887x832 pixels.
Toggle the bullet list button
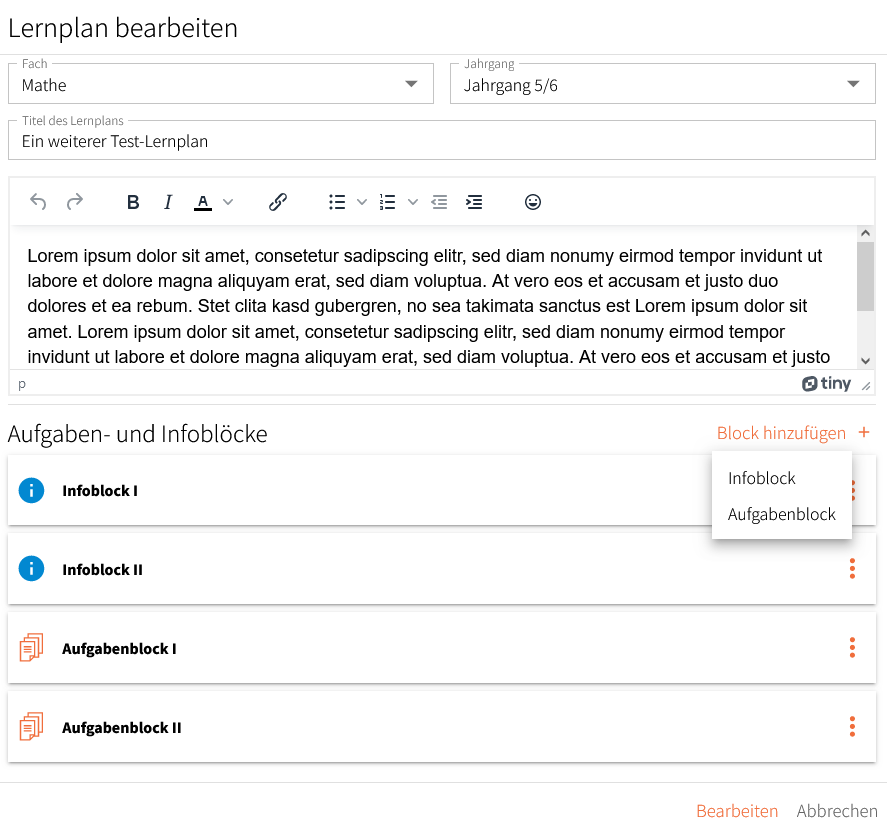pos(337,202)
